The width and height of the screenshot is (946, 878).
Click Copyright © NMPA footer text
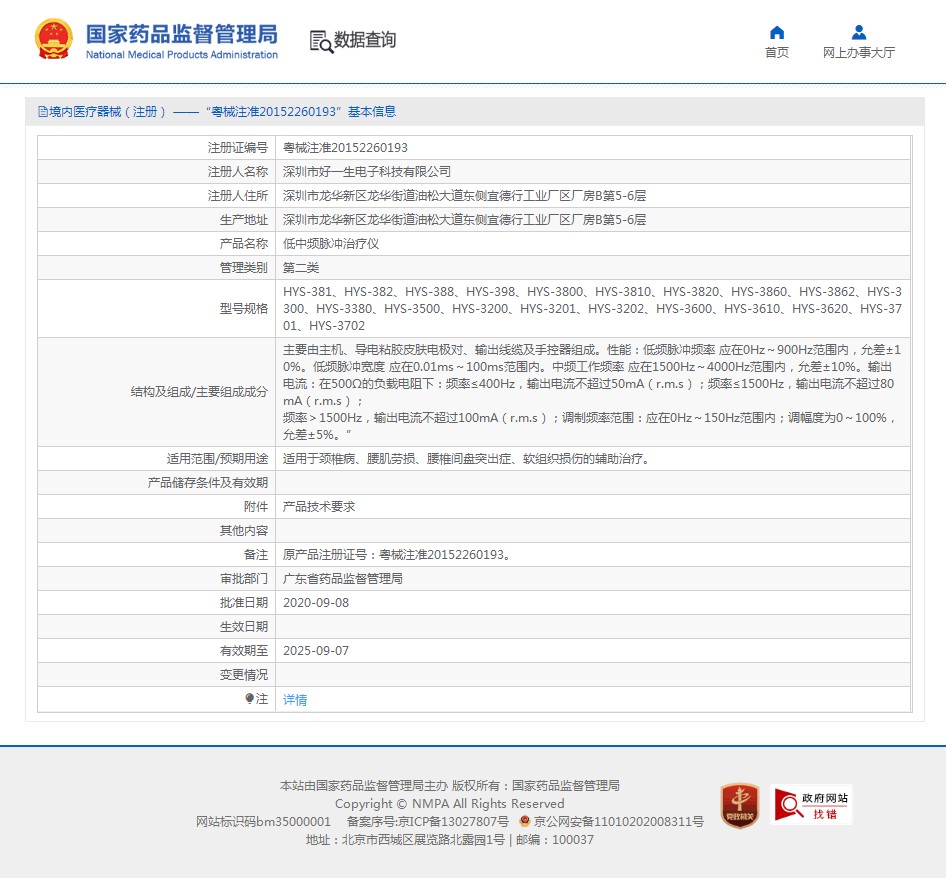click(x=449, y=804)
